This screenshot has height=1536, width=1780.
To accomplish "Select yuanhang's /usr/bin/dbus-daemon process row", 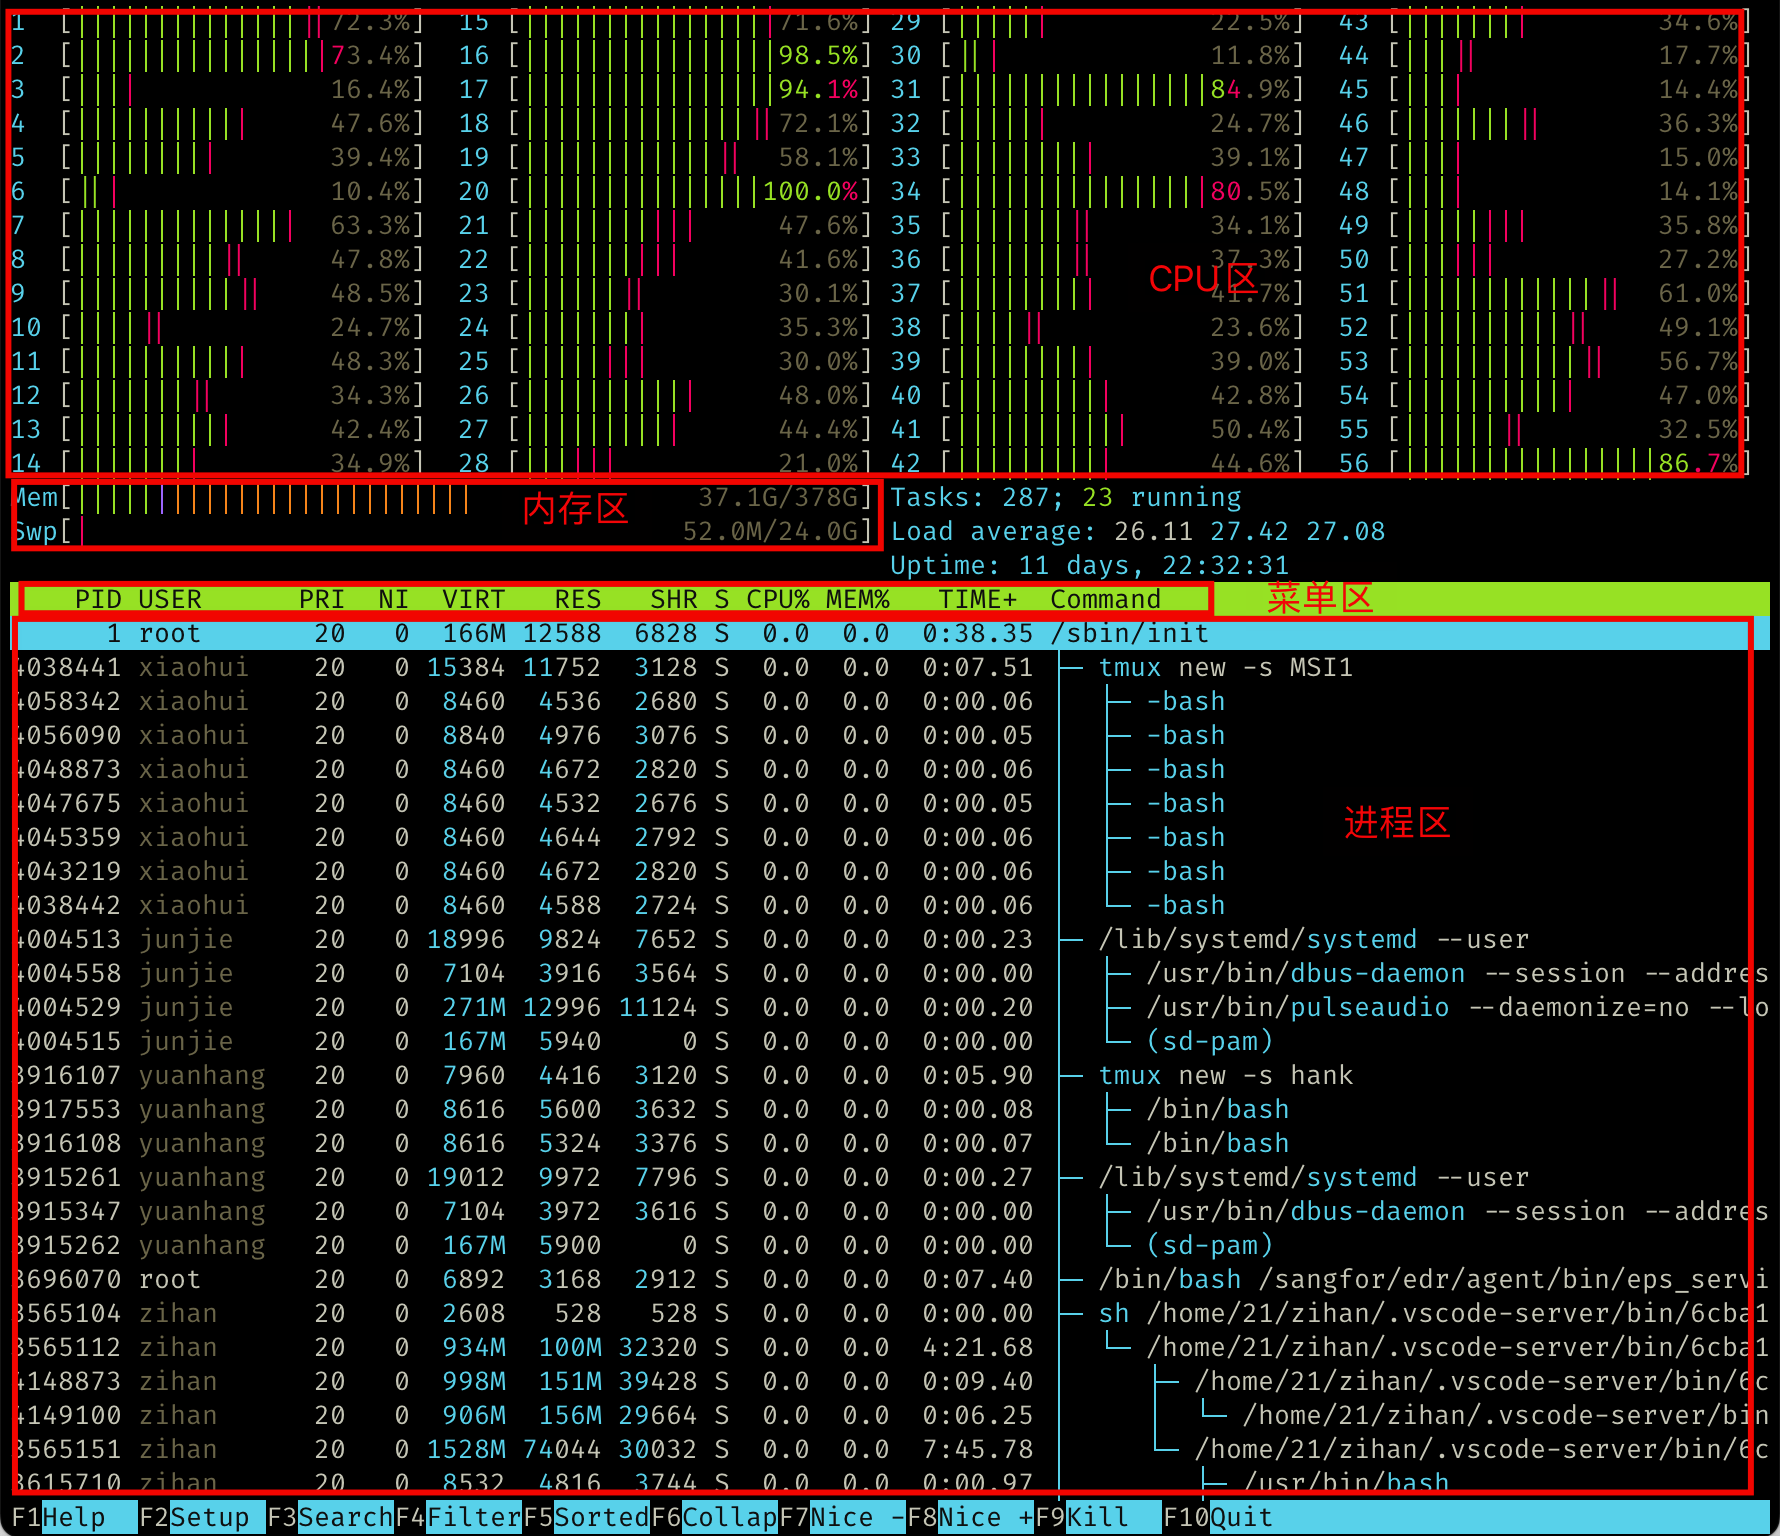I will coord(890,1211).
